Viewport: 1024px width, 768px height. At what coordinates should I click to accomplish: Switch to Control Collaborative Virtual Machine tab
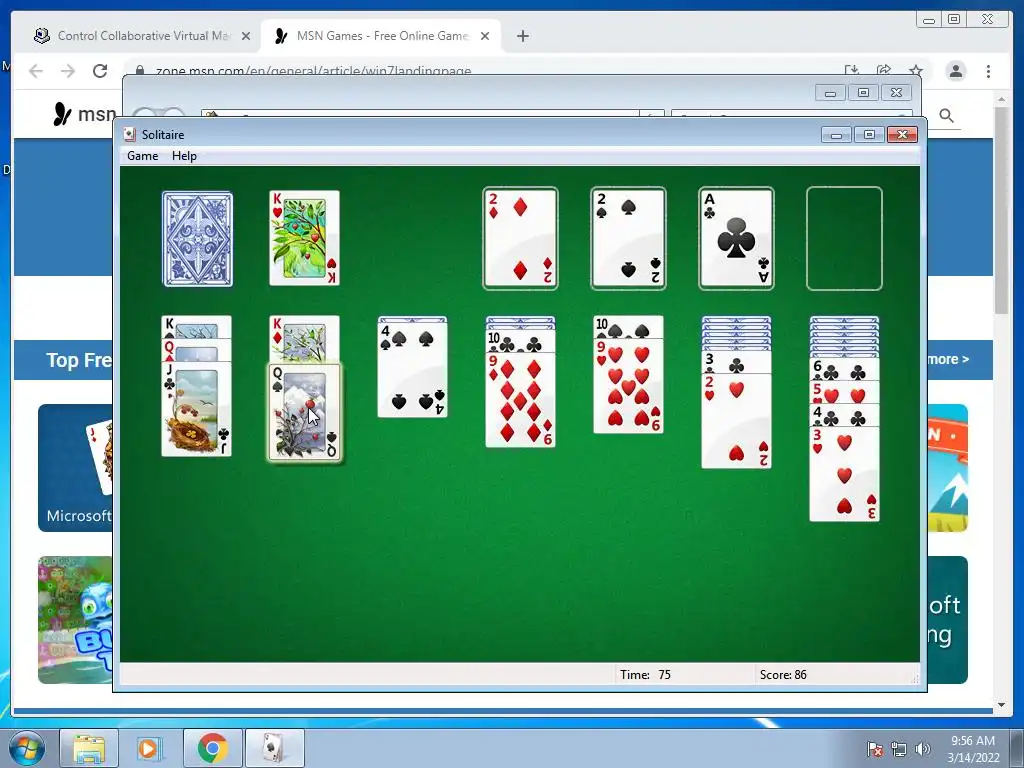[143, 36]
